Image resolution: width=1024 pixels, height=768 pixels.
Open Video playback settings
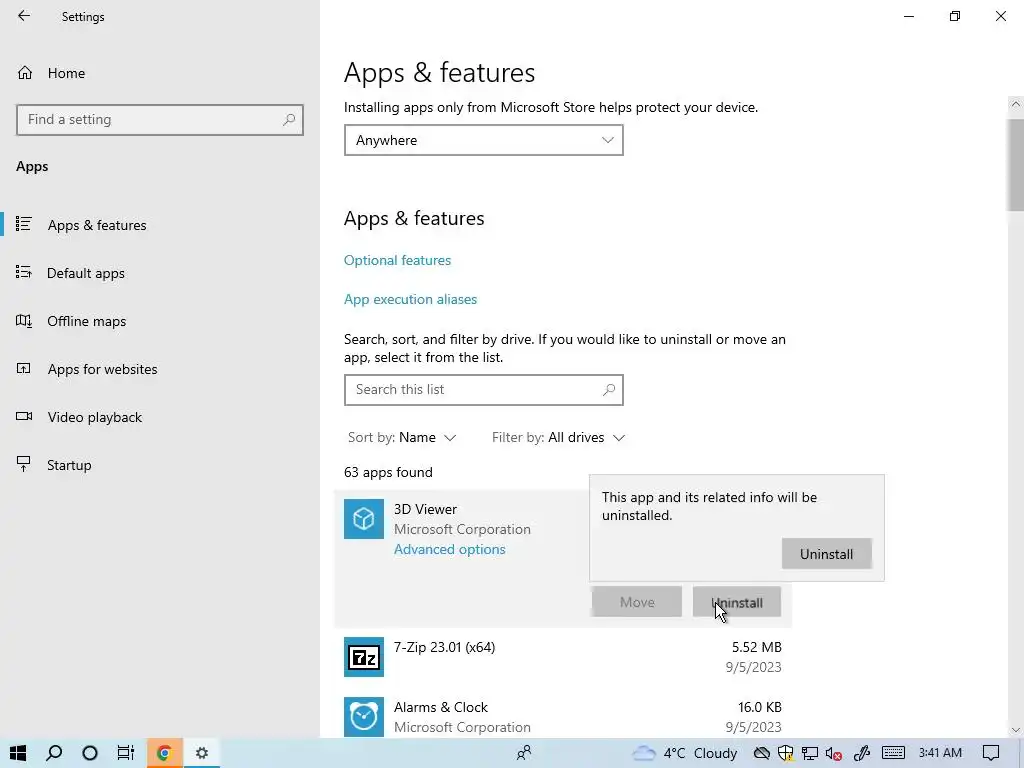[x=94, y=417]
